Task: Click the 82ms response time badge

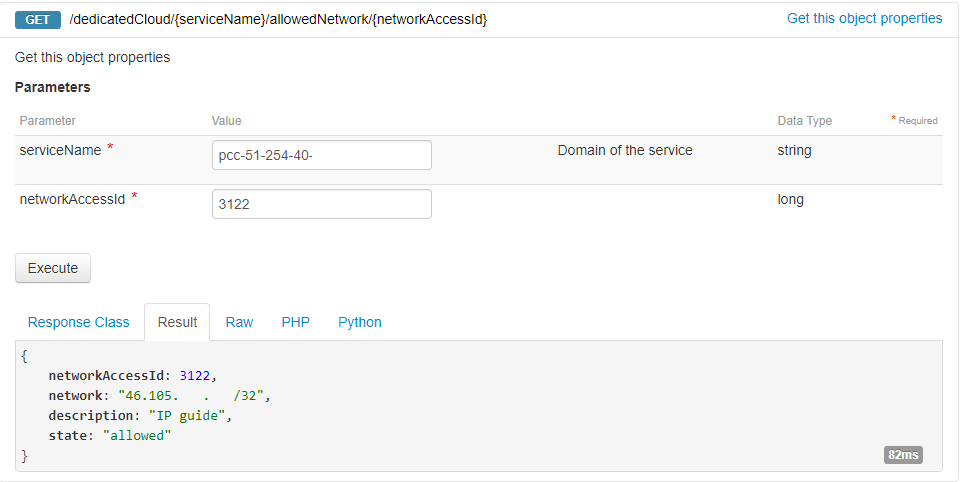Action: point(903,455)
